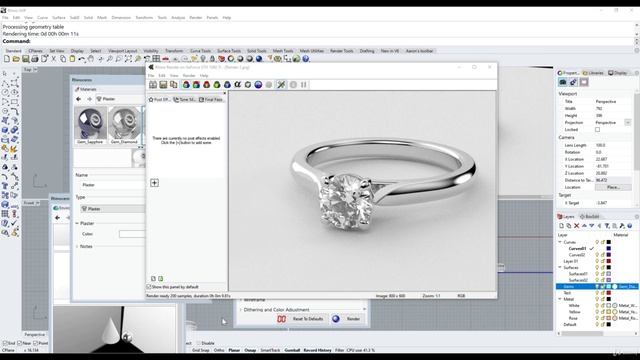Open the Help menu in render window
This screenshot has width=640, height=360.
[x=204, y=76]
